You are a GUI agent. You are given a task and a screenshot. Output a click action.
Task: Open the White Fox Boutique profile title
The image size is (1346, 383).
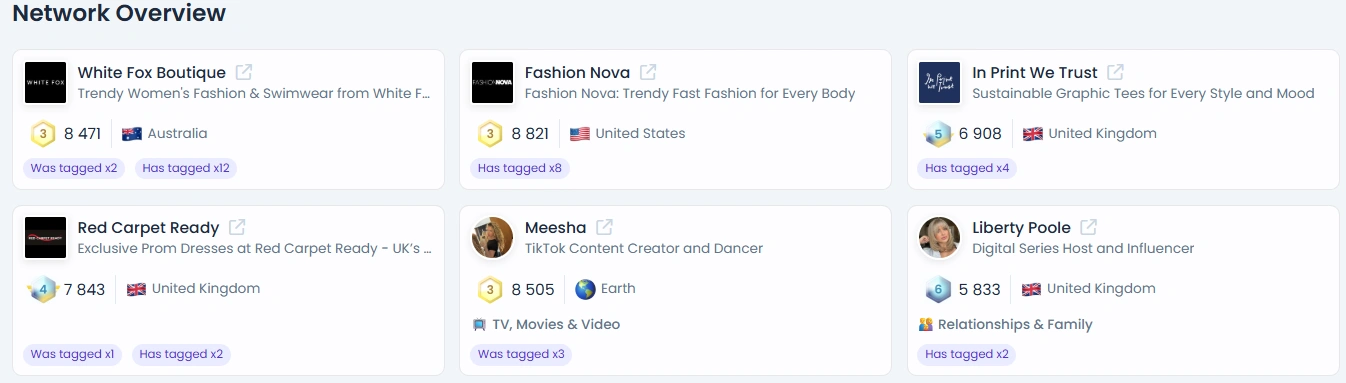152,72
